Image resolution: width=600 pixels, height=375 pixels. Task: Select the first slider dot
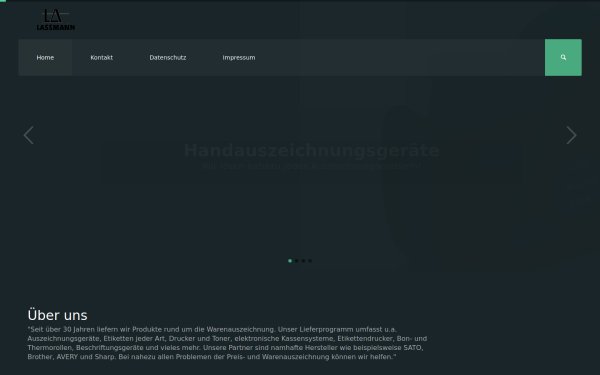tap(290, 261)
